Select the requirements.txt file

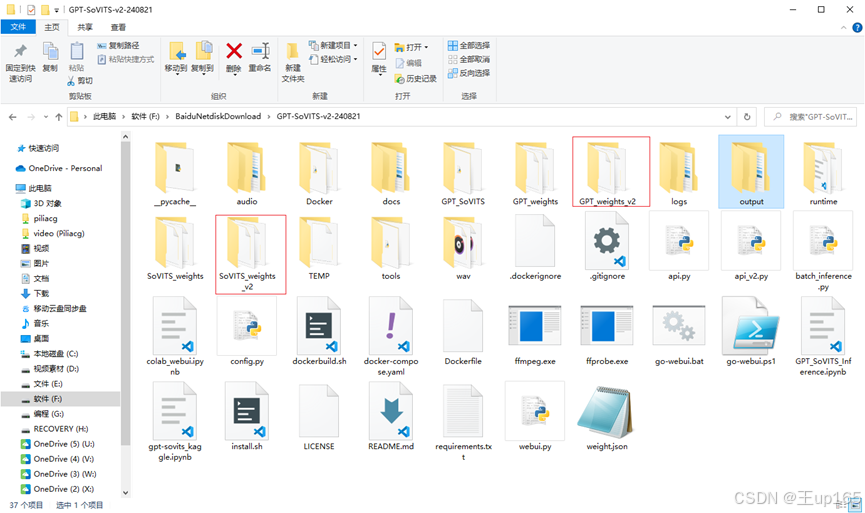(463, 423)
